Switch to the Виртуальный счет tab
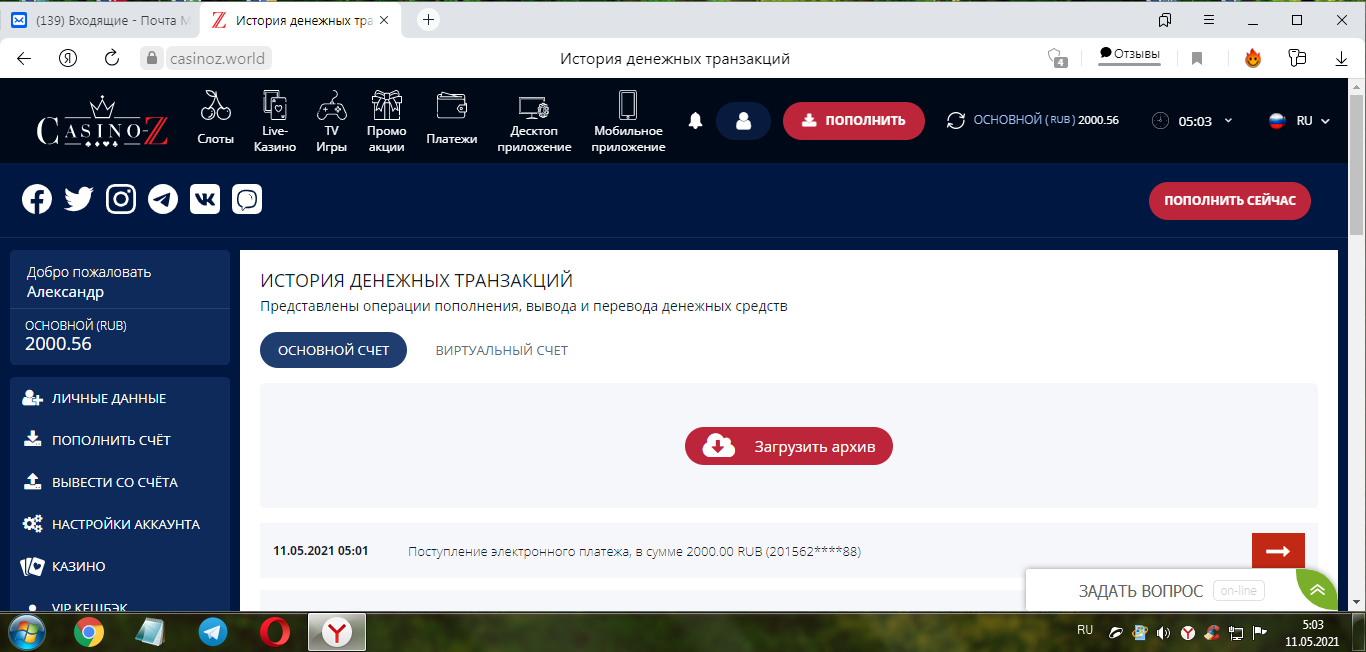Image resolution: width=1366 pixels, height=652 pixels. pos(501,351)
